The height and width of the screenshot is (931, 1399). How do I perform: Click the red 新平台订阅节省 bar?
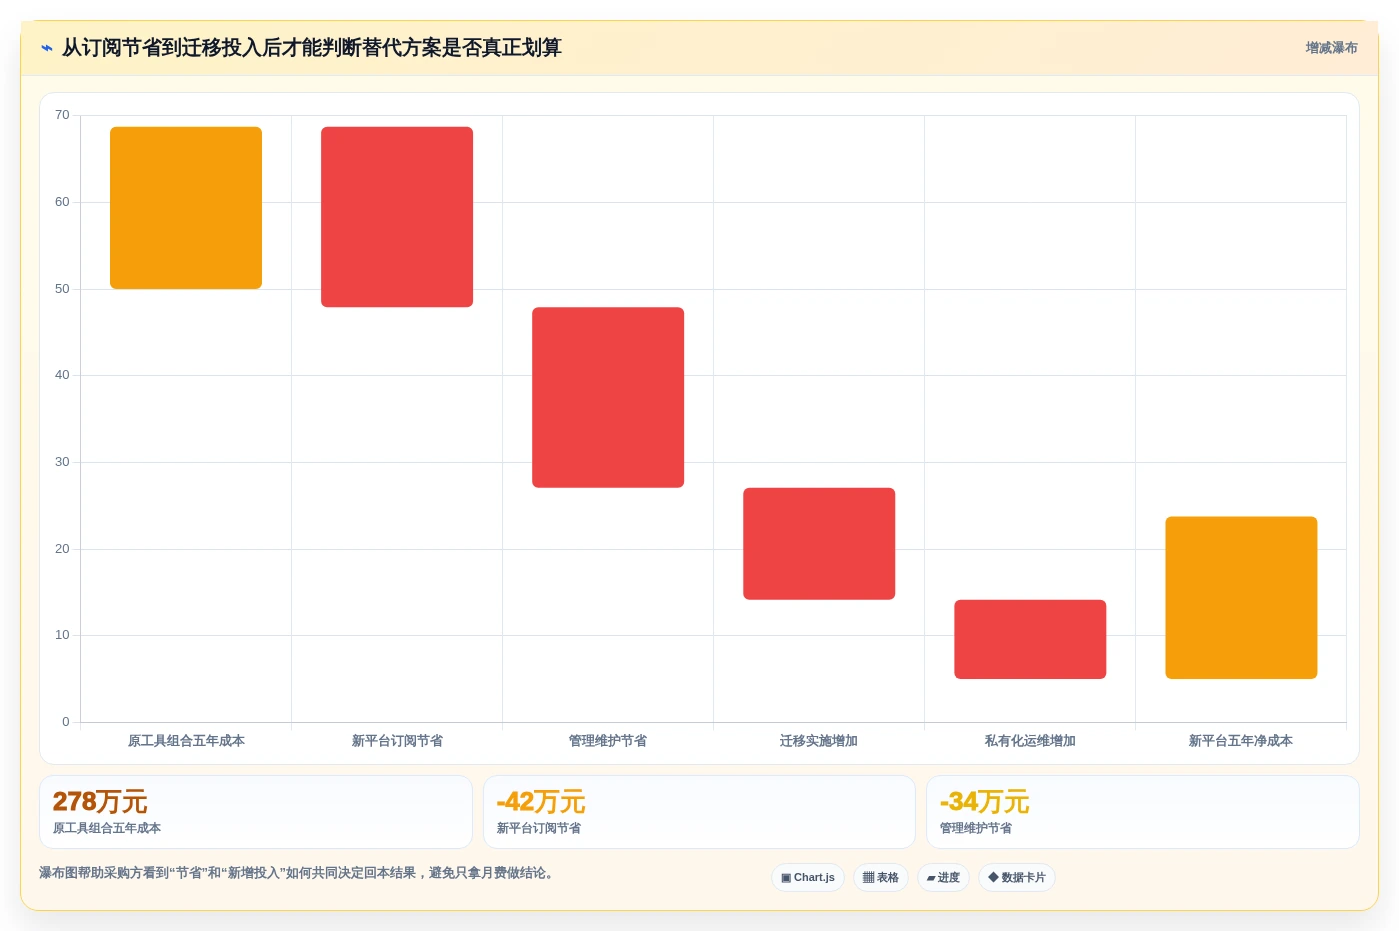[x=397, y=217]
